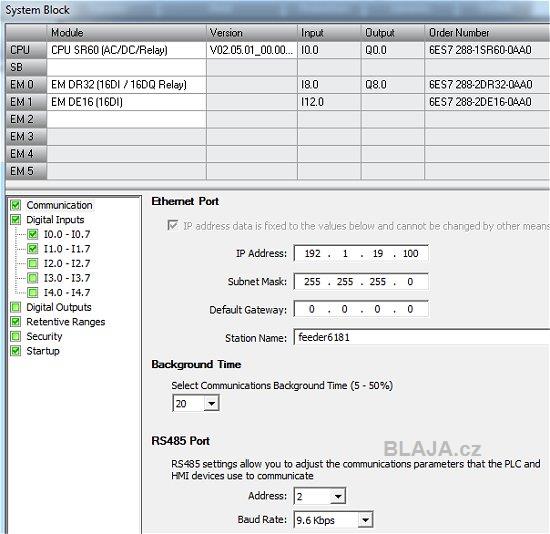Click the Retentive Ranges check icon
Screen dimensions: 550x534
pyautogui.click(x=16, y=322)
